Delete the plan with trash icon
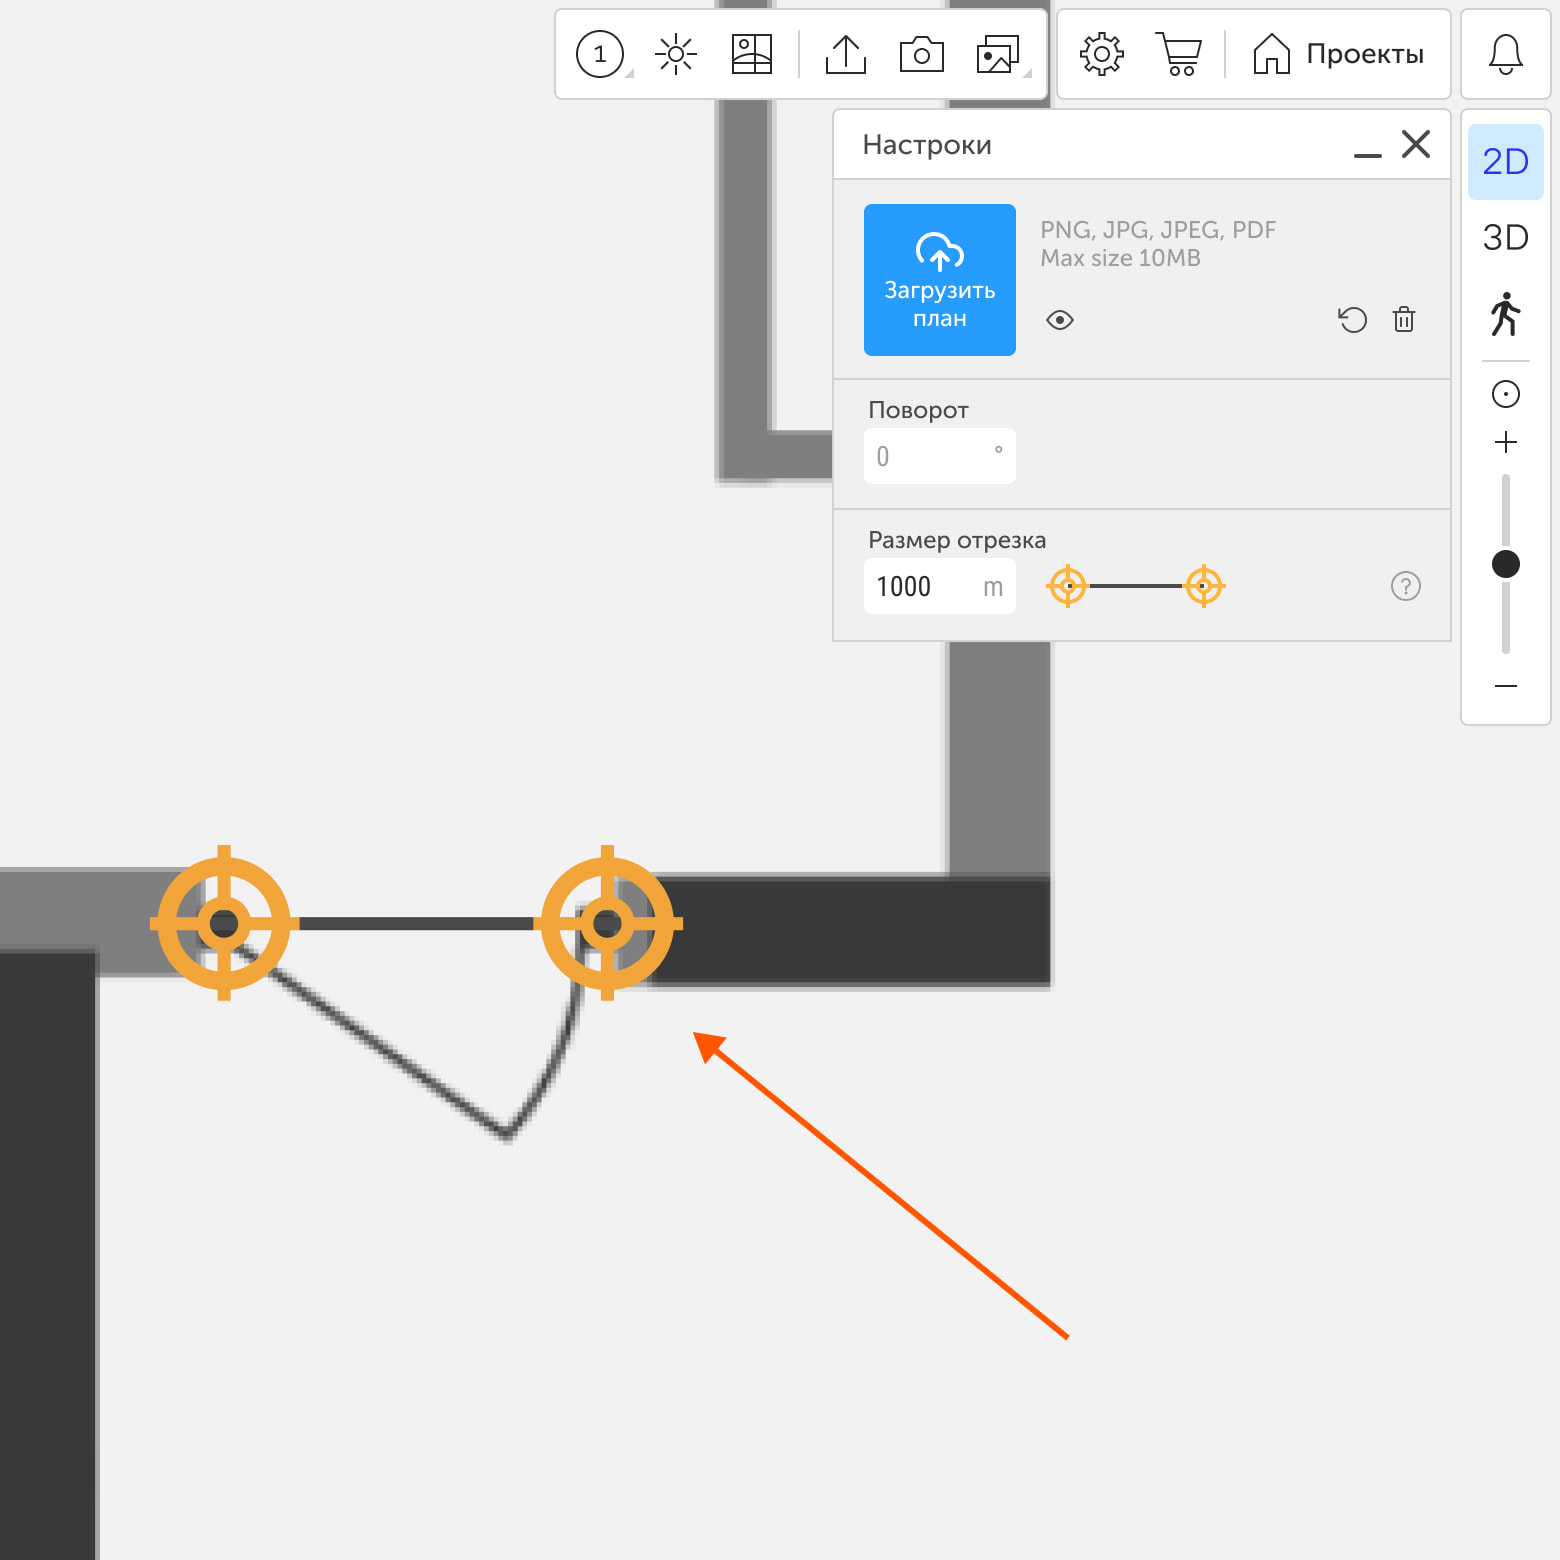 pyautogui.click(x=1404, y=320)
